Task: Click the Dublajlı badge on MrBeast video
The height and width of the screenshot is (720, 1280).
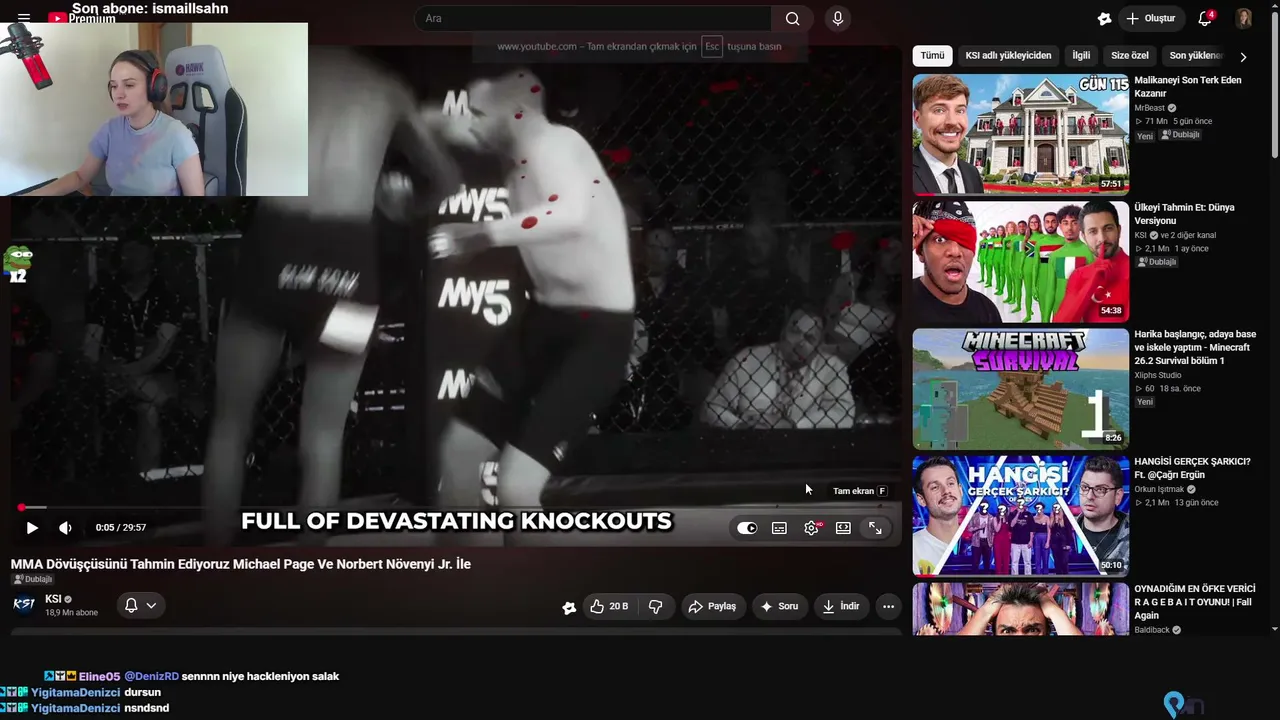Action: (x=1181, y=135)
